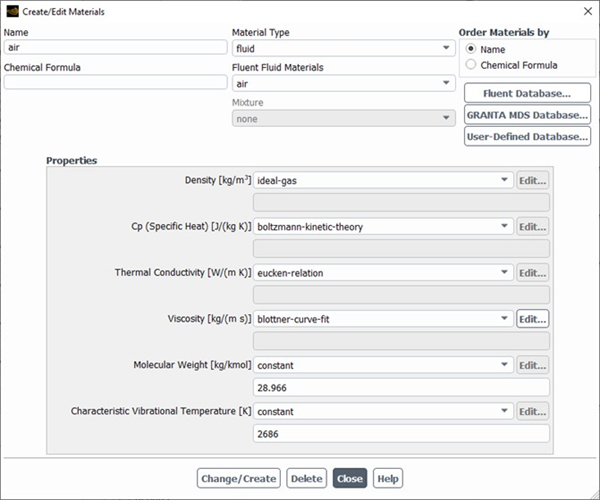Open the Characteristic Vibrational Temperature dropdown
Viewport: 600px width, 500px height.
tap(383, 411)
